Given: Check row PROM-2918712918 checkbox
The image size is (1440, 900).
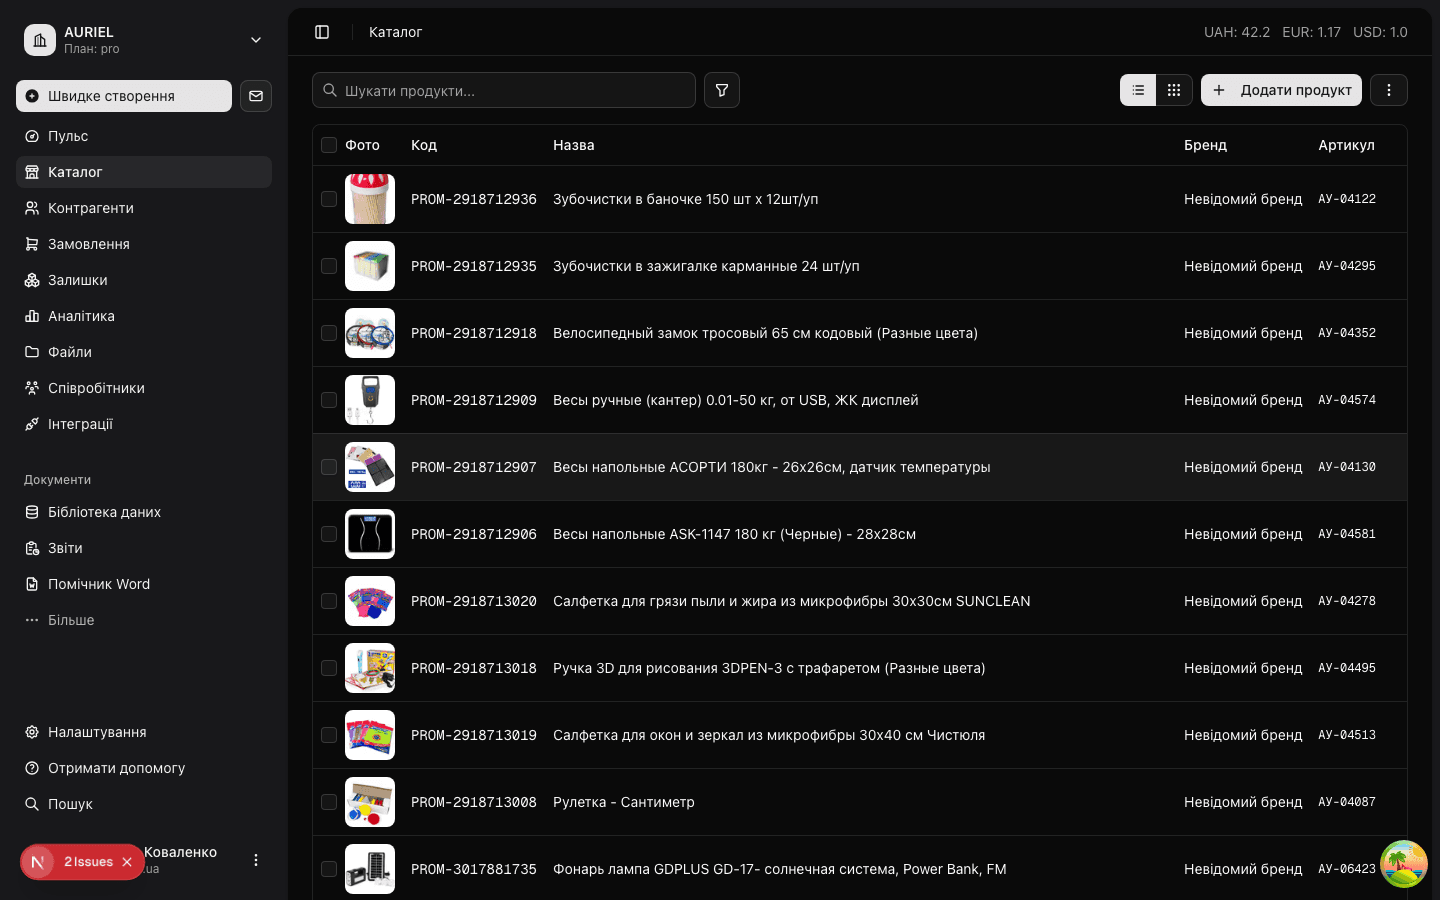Looking at the screenshot, I should coord(329,333).
